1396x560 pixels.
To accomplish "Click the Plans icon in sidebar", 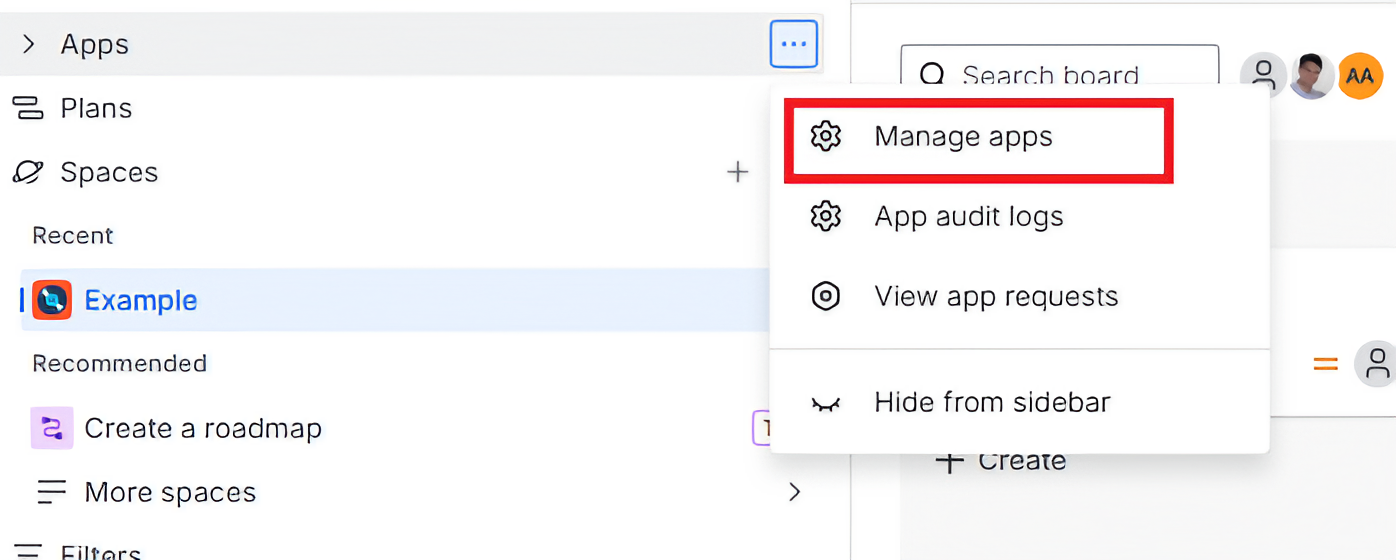I will (x=28, y=108).
